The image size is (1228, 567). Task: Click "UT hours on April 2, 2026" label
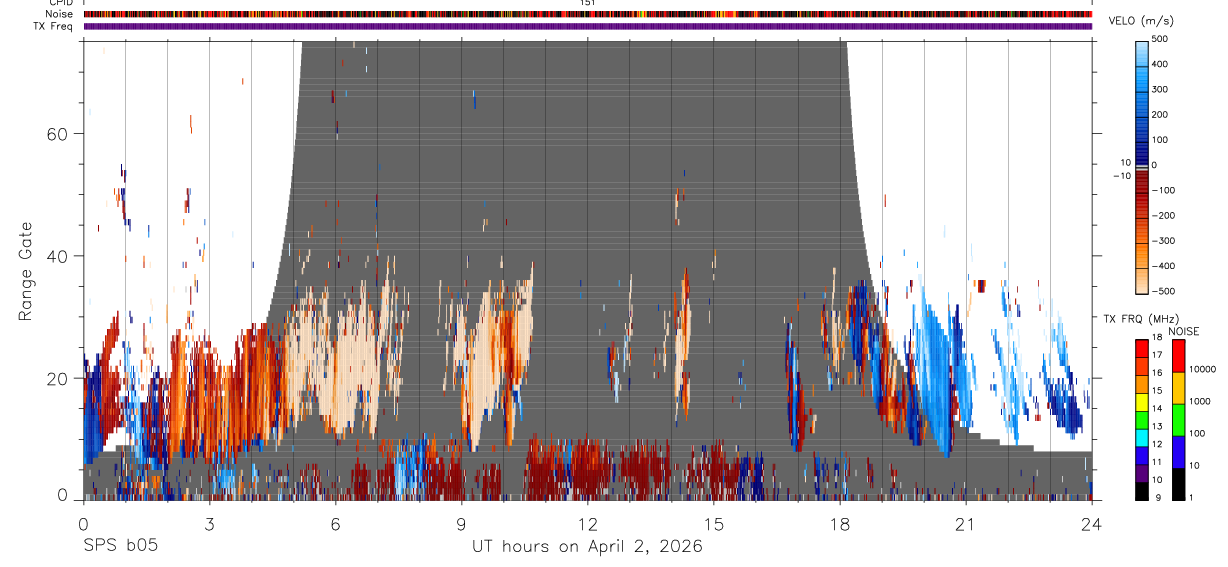tap(587, 546)
